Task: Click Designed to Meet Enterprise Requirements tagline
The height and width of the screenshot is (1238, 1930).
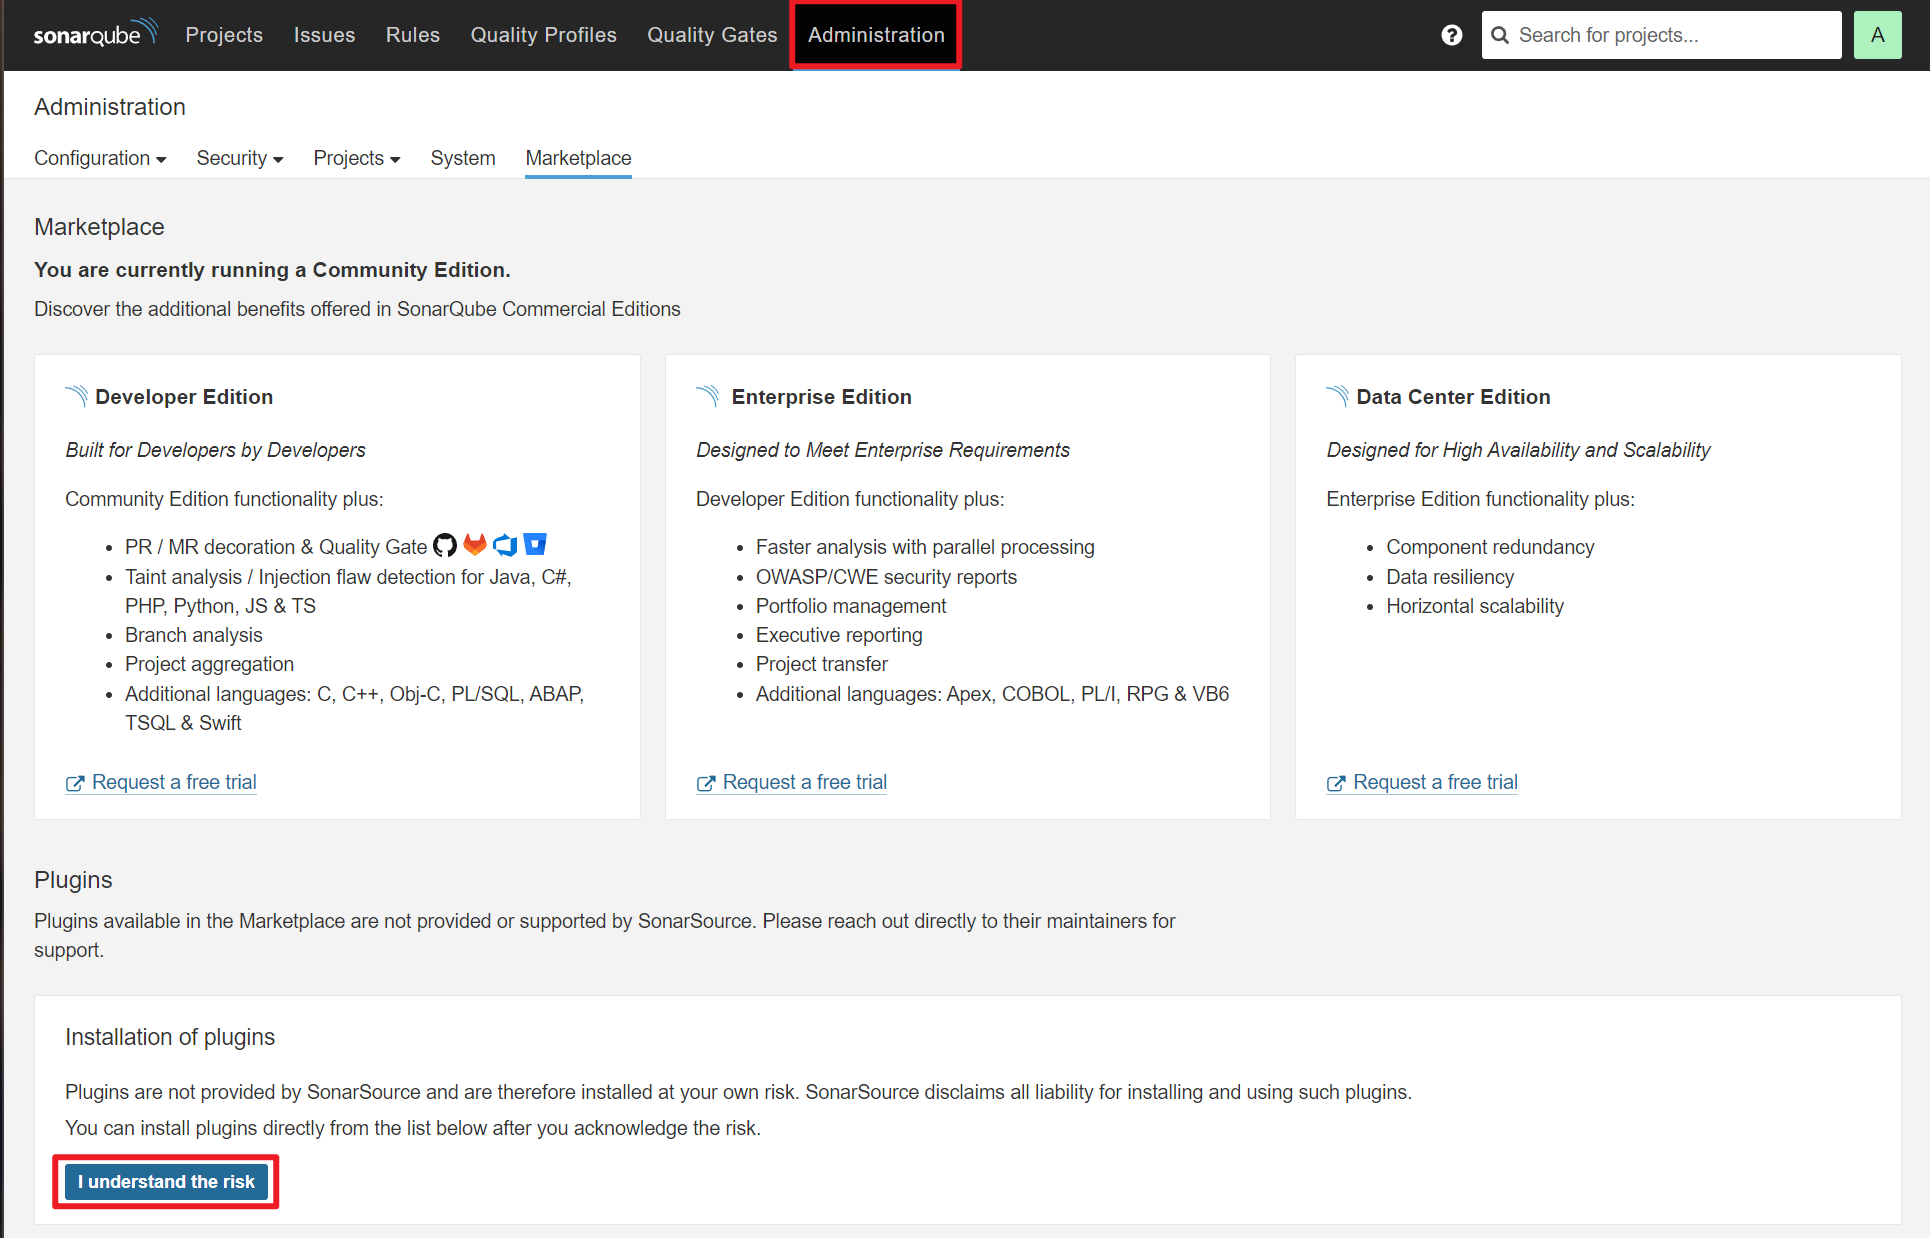Action: 883,450
